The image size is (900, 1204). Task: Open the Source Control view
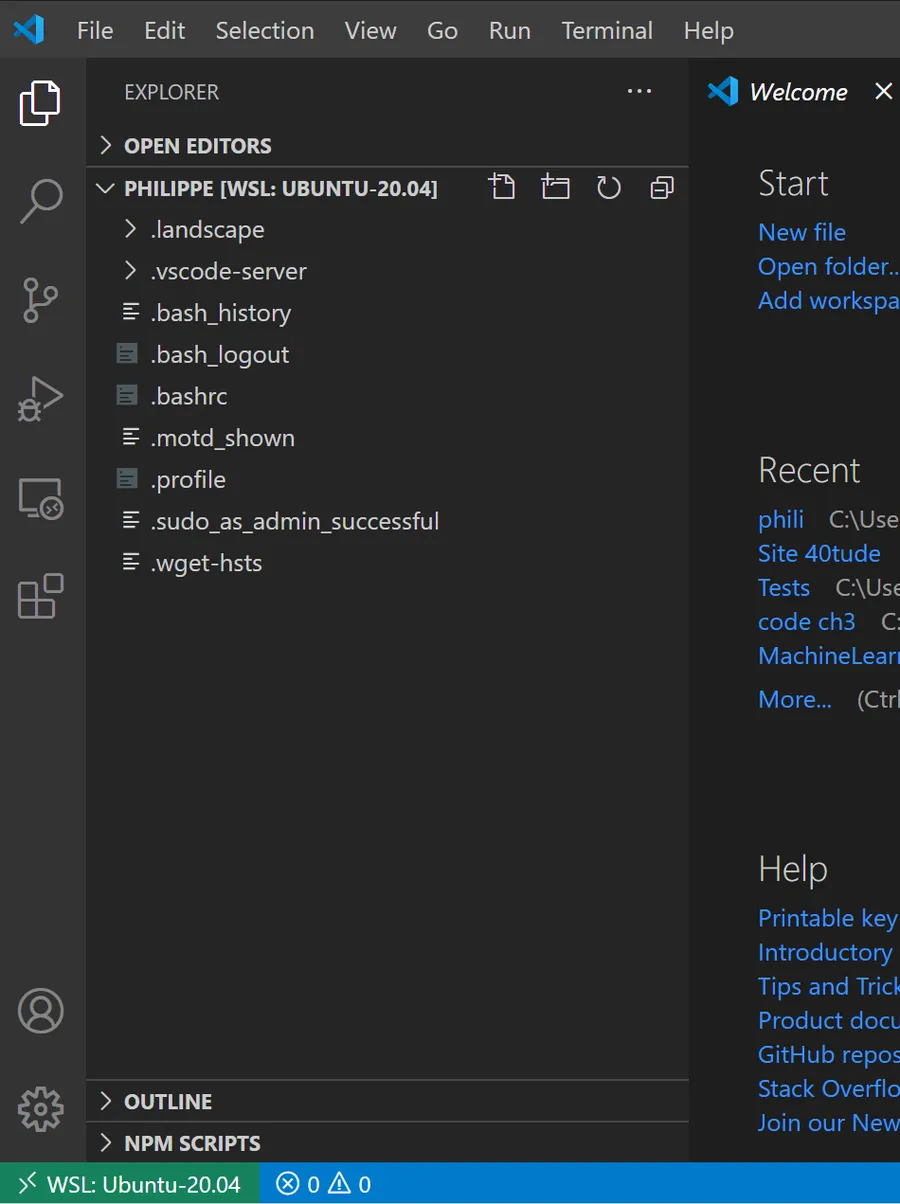pos(41,300)
